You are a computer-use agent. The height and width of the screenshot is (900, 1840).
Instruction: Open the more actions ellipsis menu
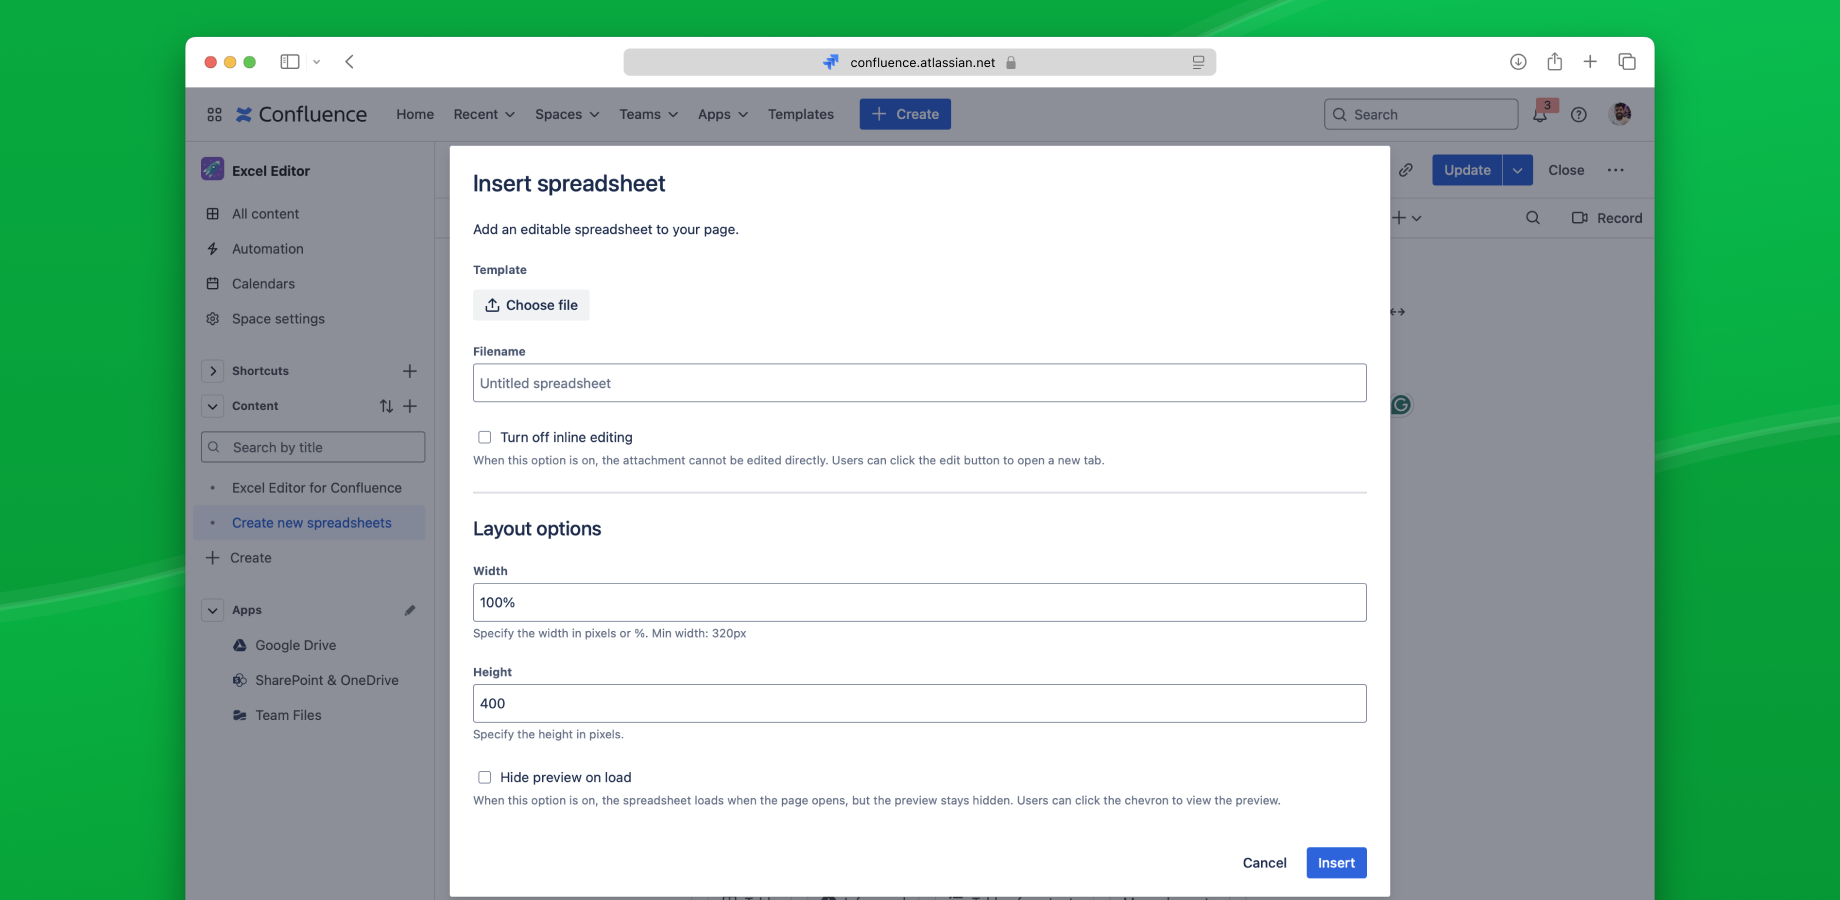point(1616,170)
